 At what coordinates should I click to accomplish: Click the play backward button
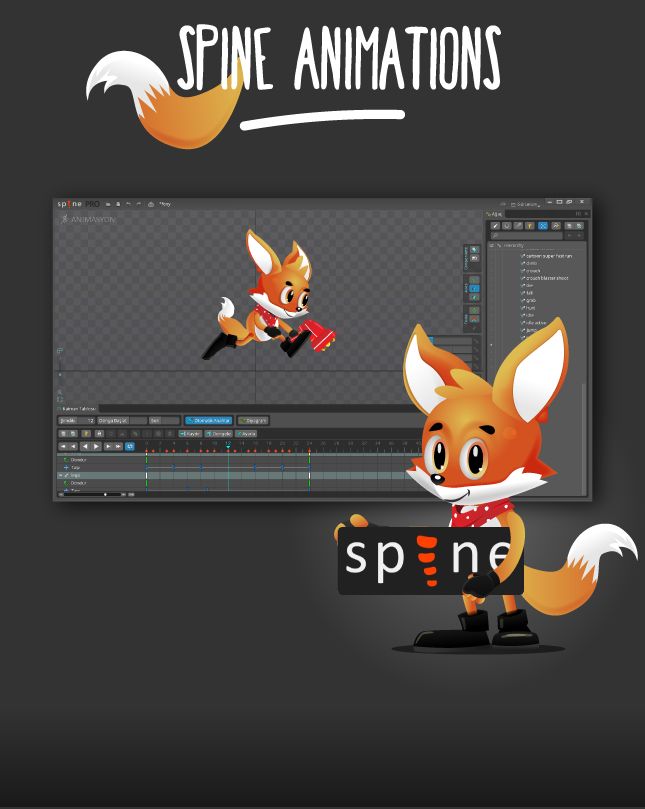85,446
